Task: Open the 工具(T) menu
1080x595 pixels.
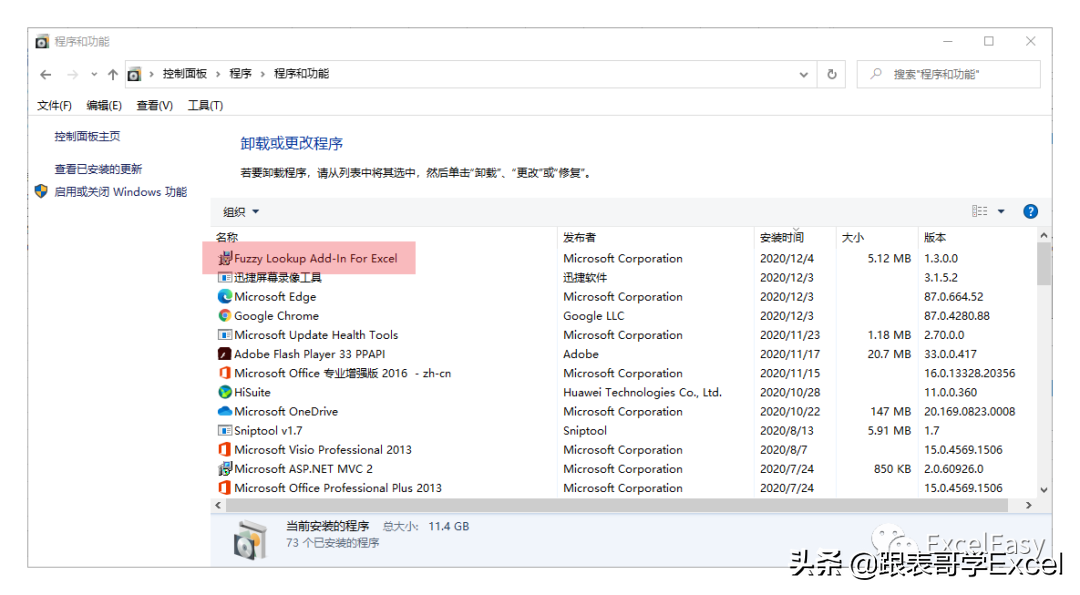Action: [x=205, y=105]
